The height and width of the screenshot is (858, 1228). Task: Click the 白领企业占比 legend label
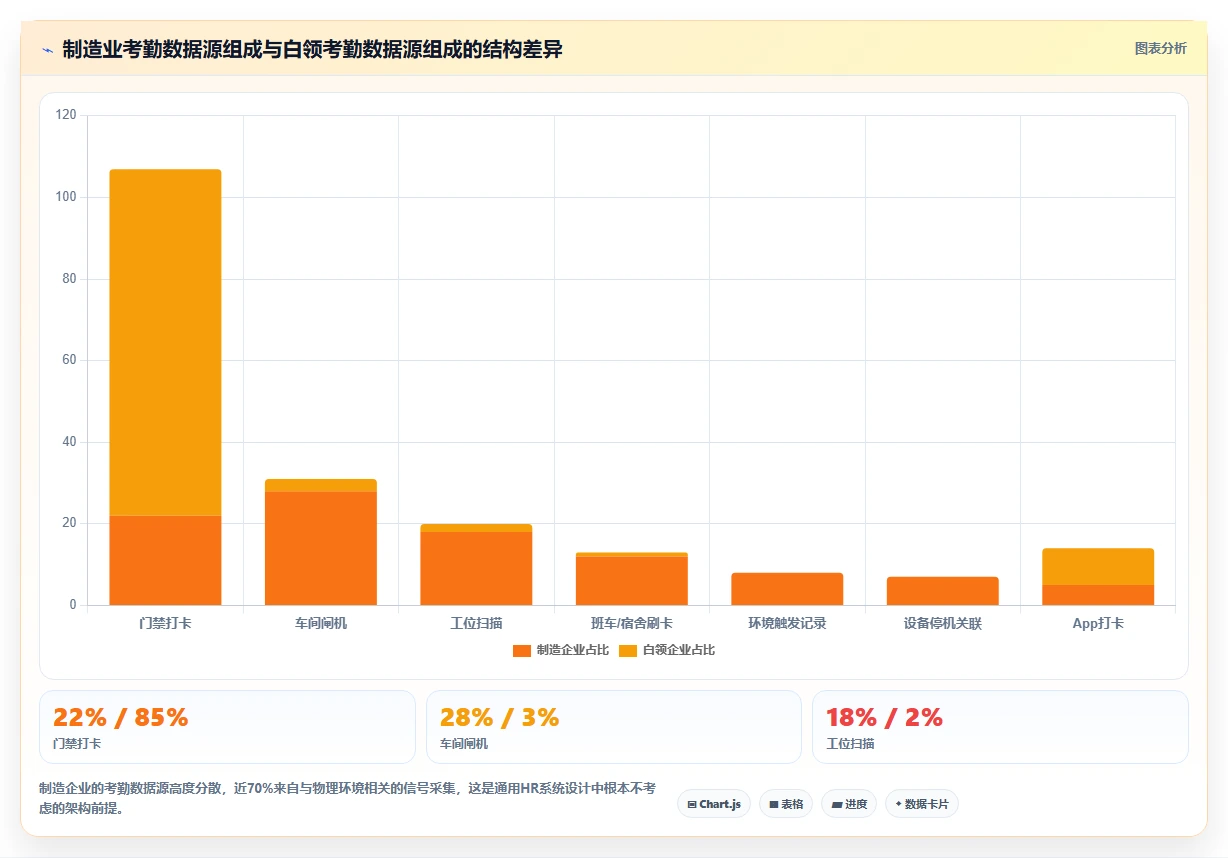679,650
